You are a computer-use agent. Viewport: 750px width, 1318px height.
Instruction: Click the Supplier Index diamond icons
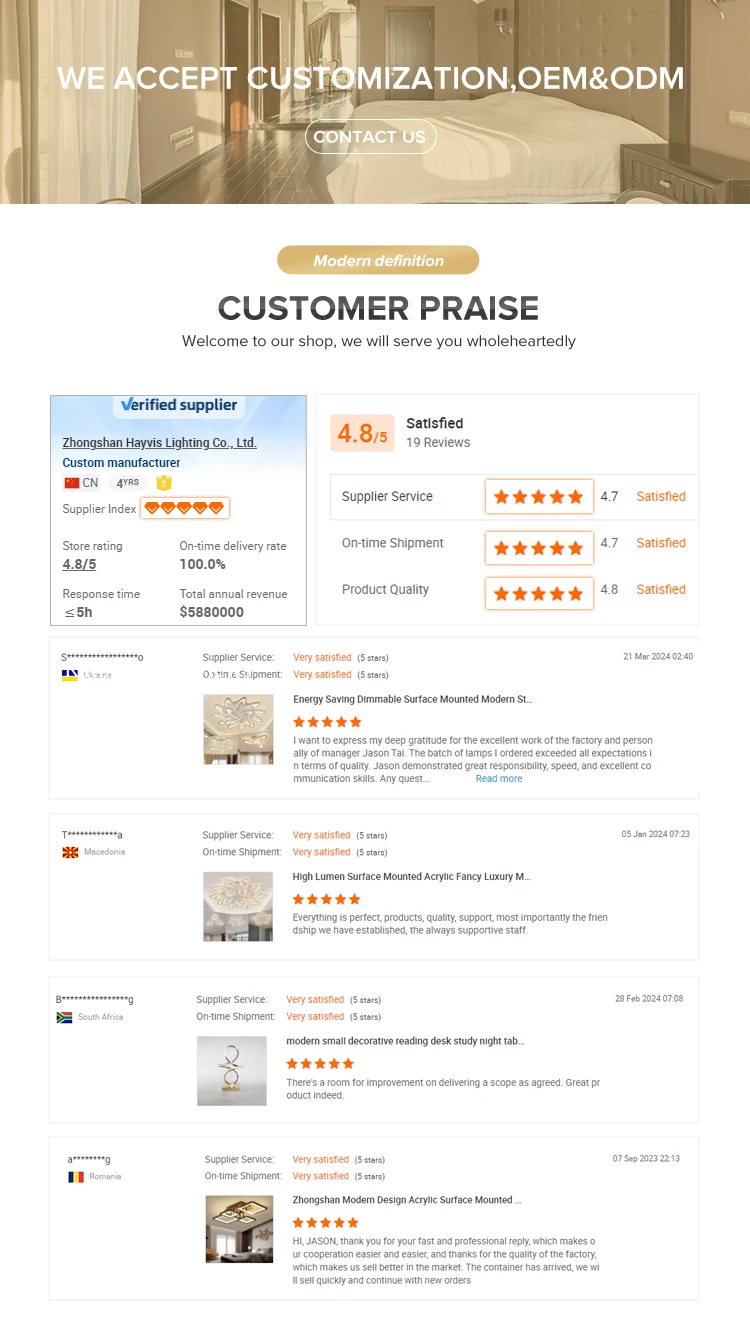(x=185, y=508)
